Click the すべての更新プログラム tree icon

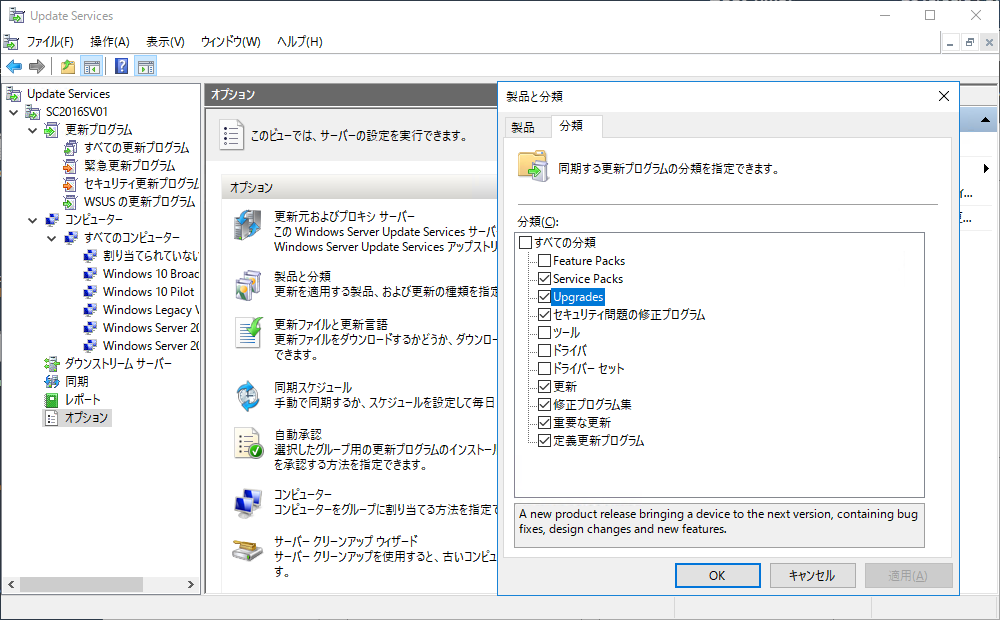[70, 148]
